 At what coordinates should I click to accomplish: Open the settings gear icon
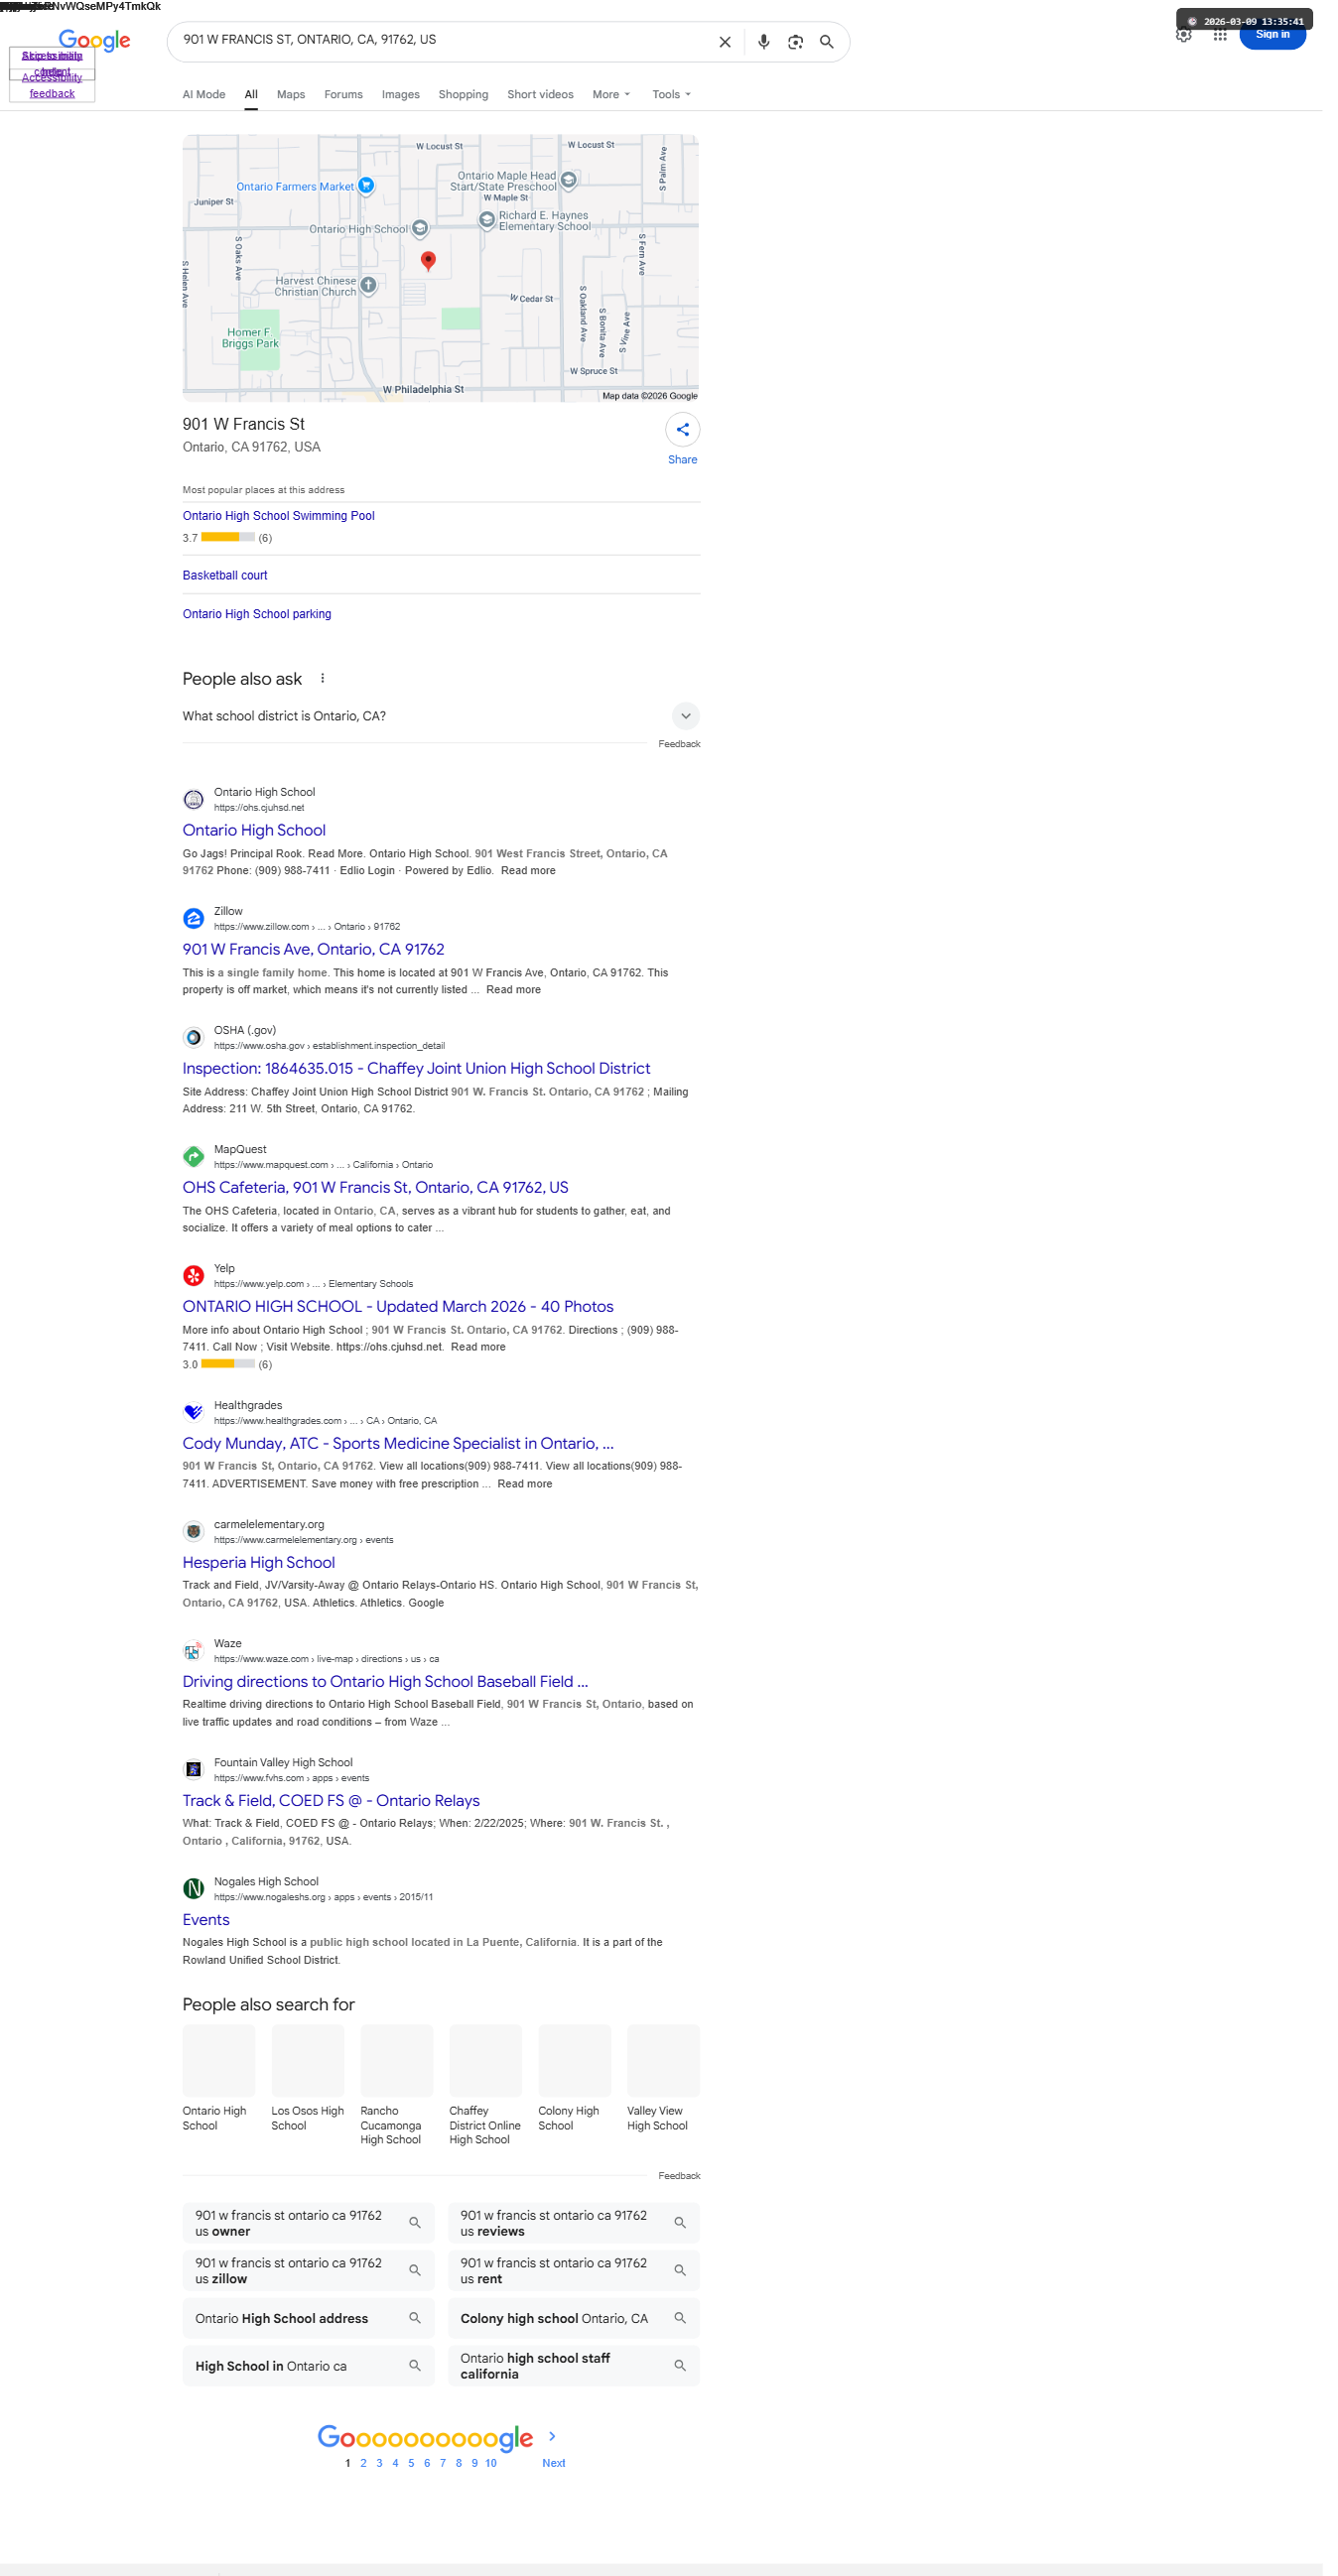pyautogui.click(x=1197, y=35)
